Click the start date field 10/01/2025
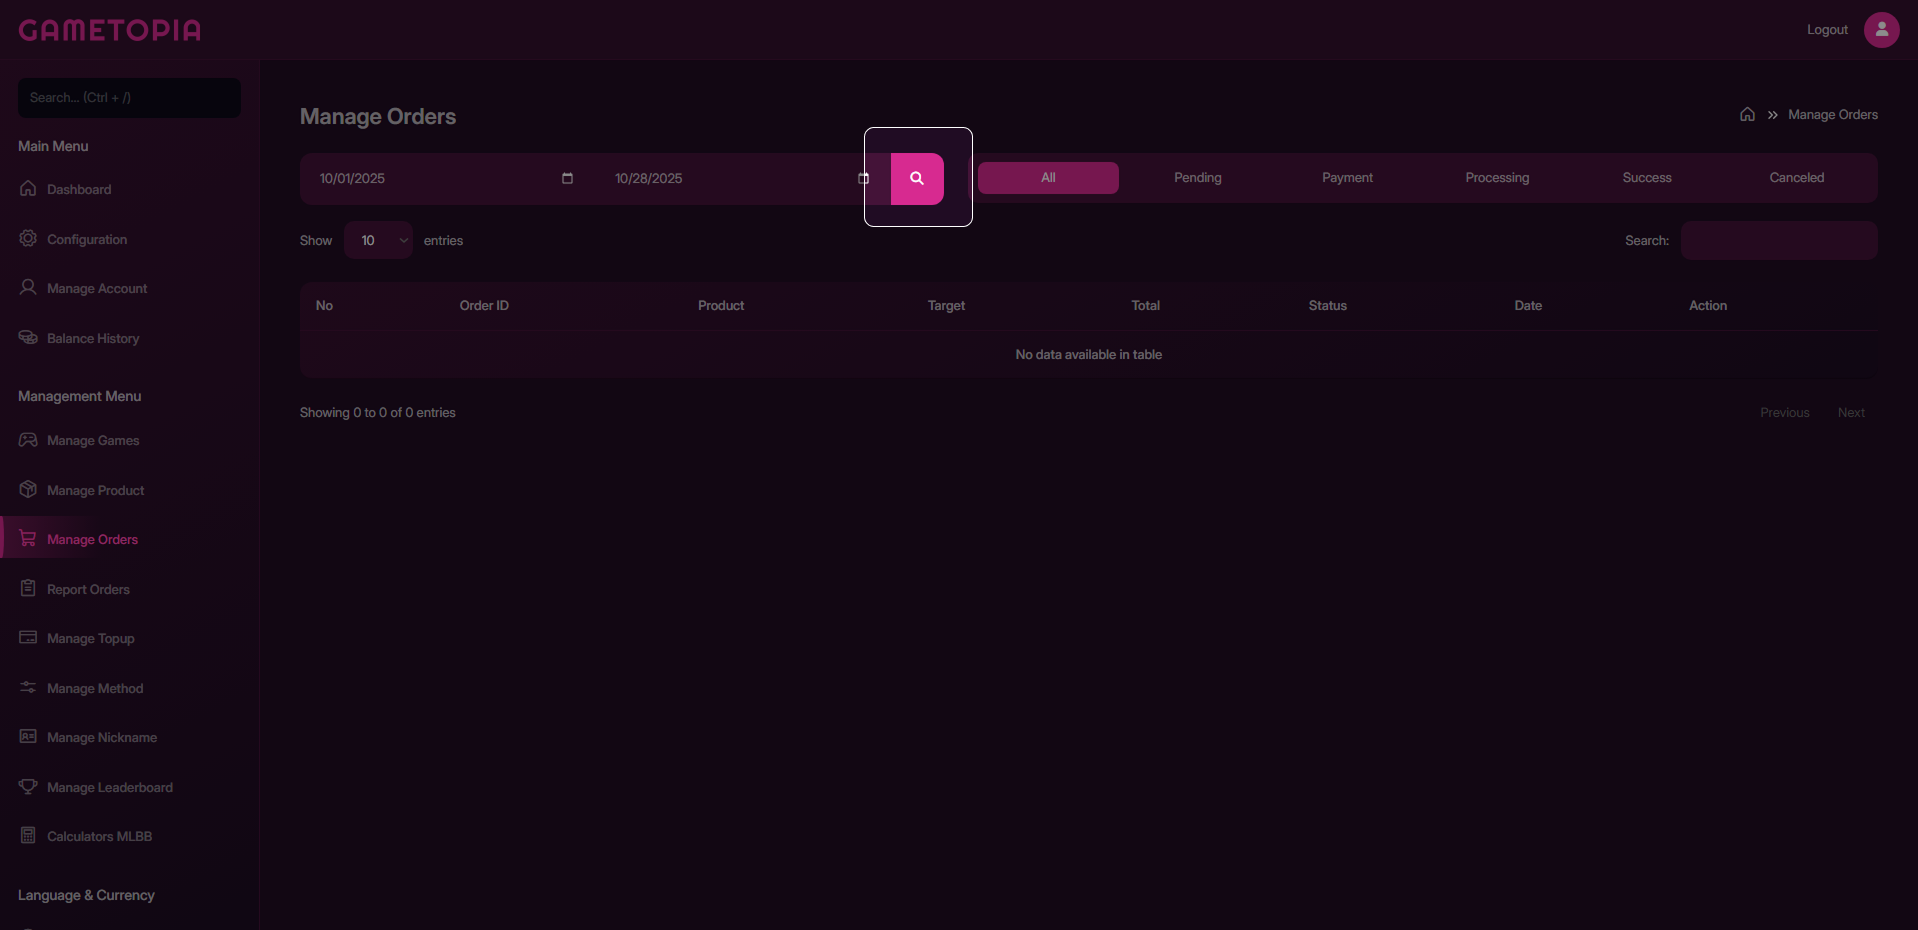1918x930 pixels. 447,179
